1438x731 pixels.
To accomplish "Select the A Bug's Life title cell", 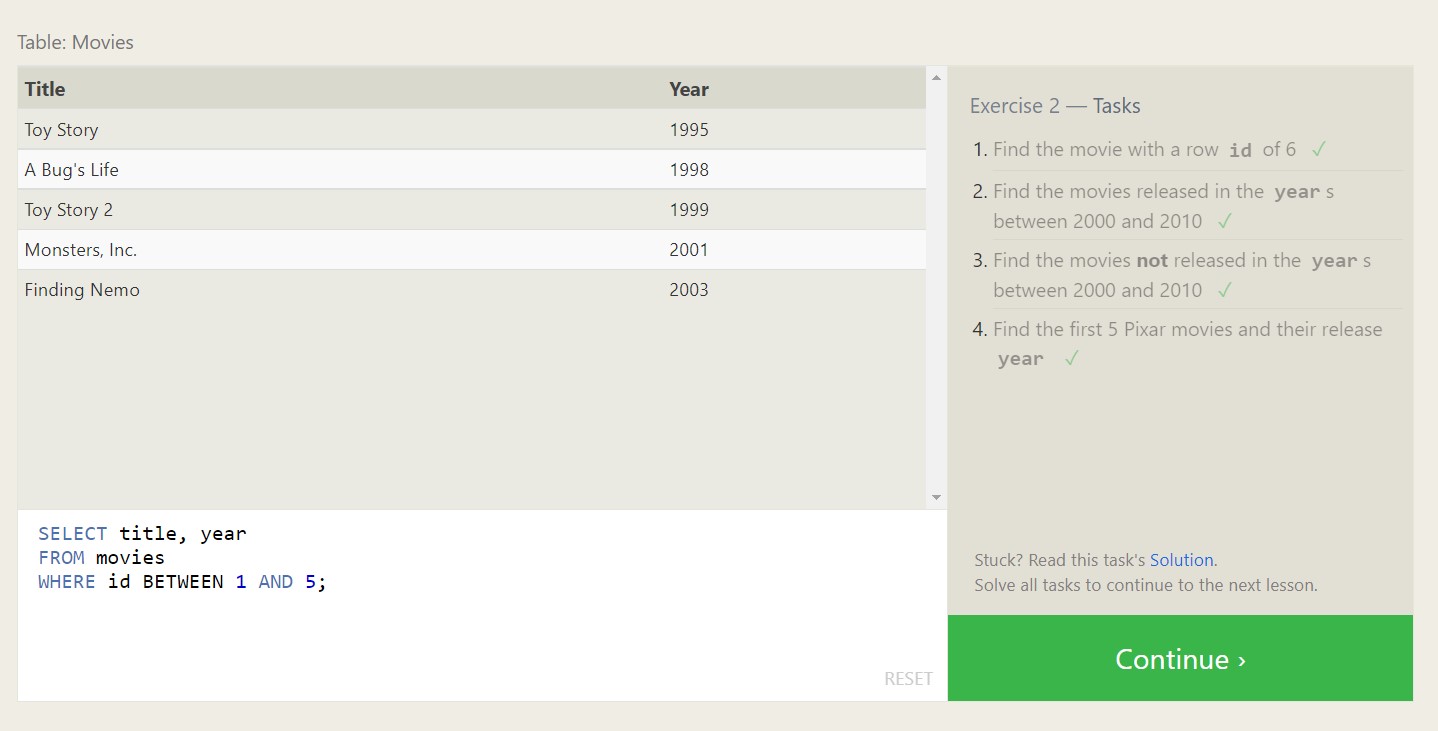I will 71,170.
